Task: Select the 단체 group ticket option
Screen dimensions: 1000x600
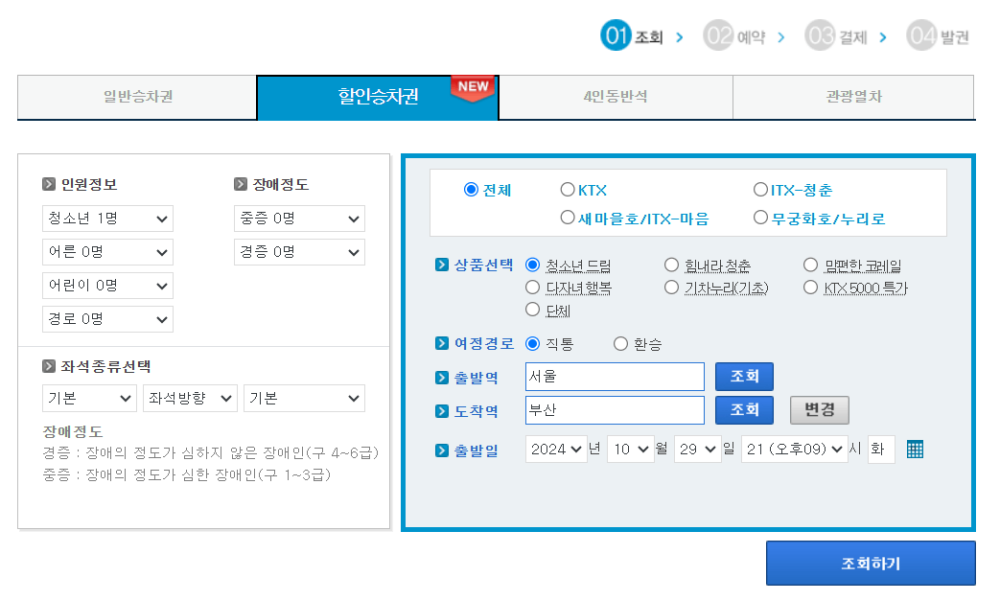Action: (x=533, y=310)
